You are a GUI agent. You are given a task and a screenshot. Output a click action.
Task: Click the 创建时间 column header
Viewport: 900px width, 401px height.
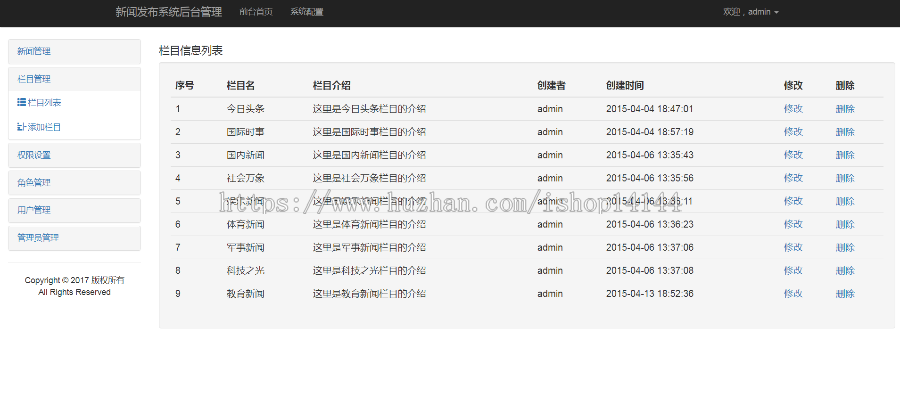coord(625,85)
